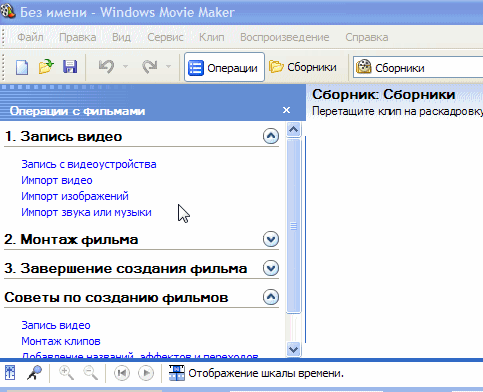Image resolution: width=483 pixels, height=392 pixels.
Task: Click the Movie Maker title bar icon
Action: [7, 12]
